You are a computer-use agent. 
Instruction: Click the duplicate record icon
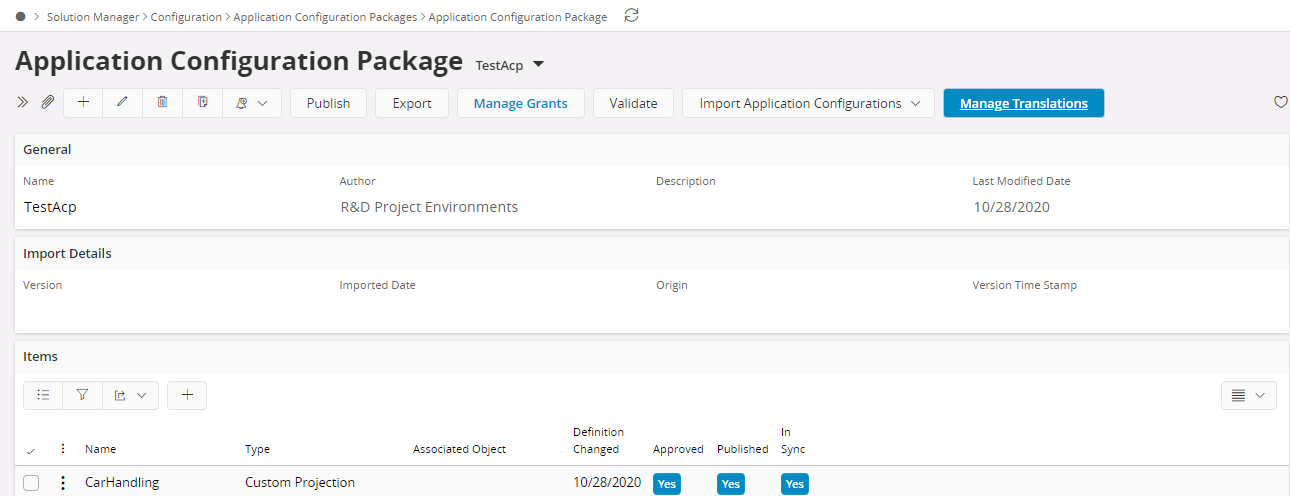coord(202,103)
